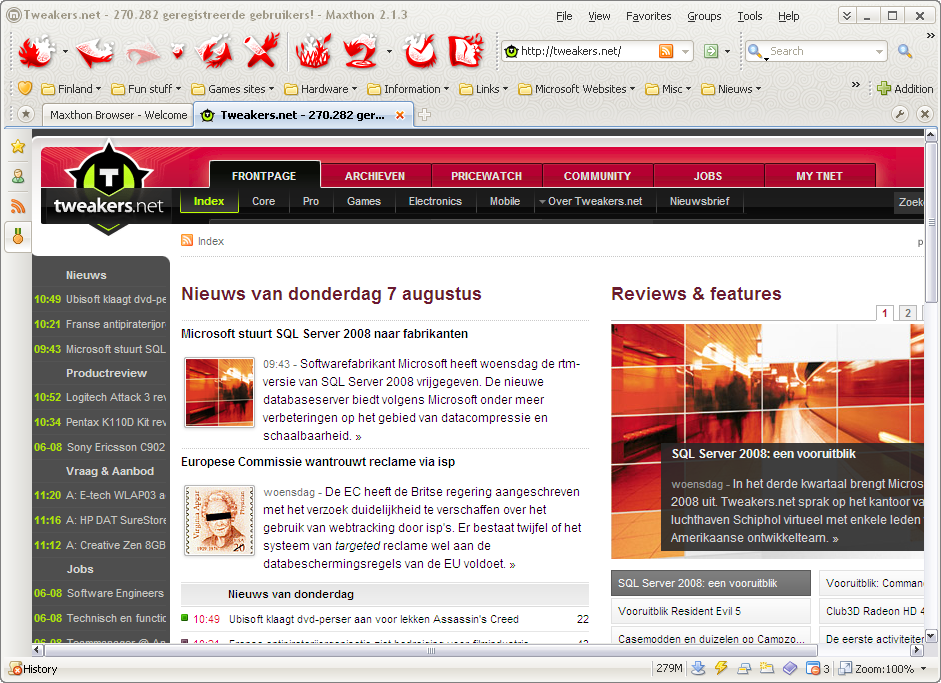
Task: Click the red flame New tab toolbar icon
Action: pos(36,51)
